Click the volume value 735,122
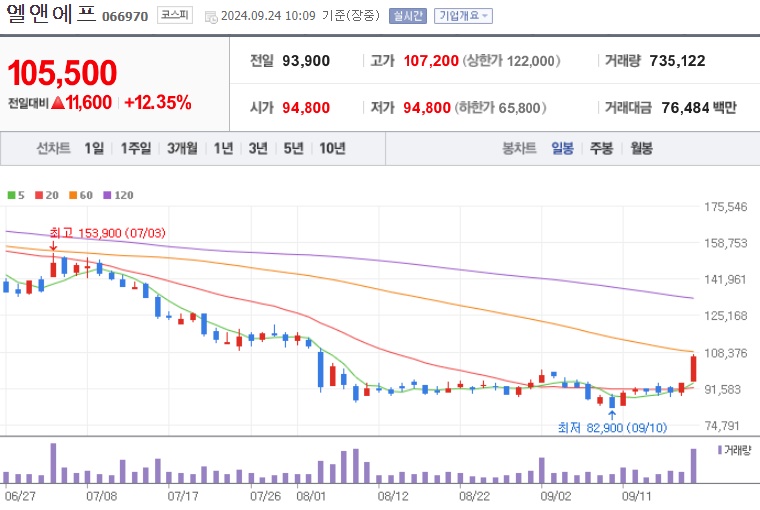This screenshot has width=760, height=510. pyautogui.click(x=677, y=61)
